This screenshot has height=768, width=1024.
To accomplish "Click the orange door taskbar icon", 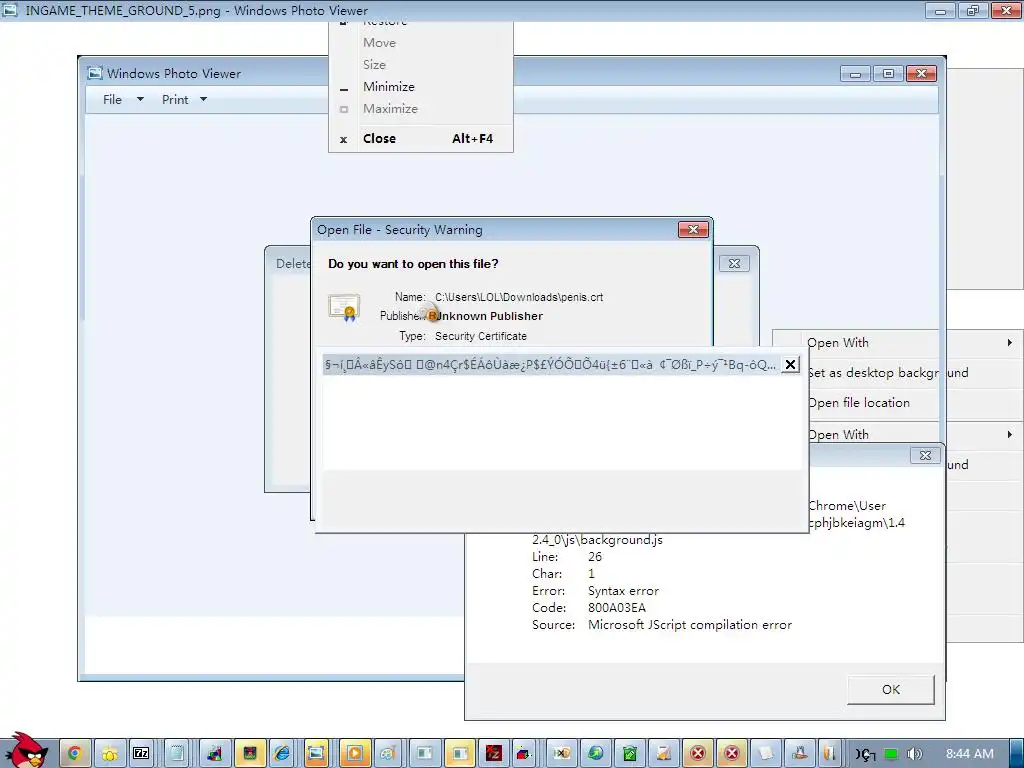I will pos(829,754).
